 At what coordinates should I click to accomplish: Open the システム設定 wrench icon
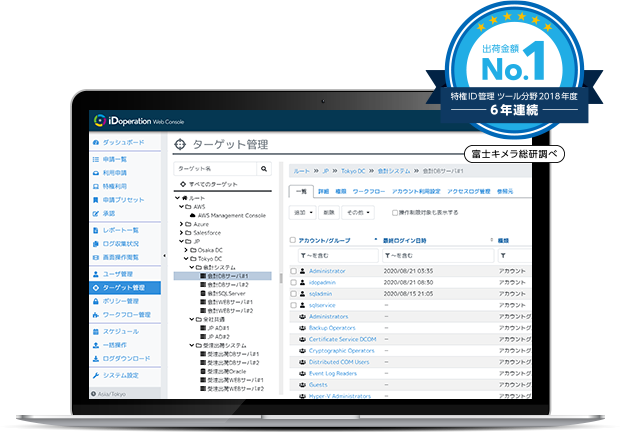96,376
